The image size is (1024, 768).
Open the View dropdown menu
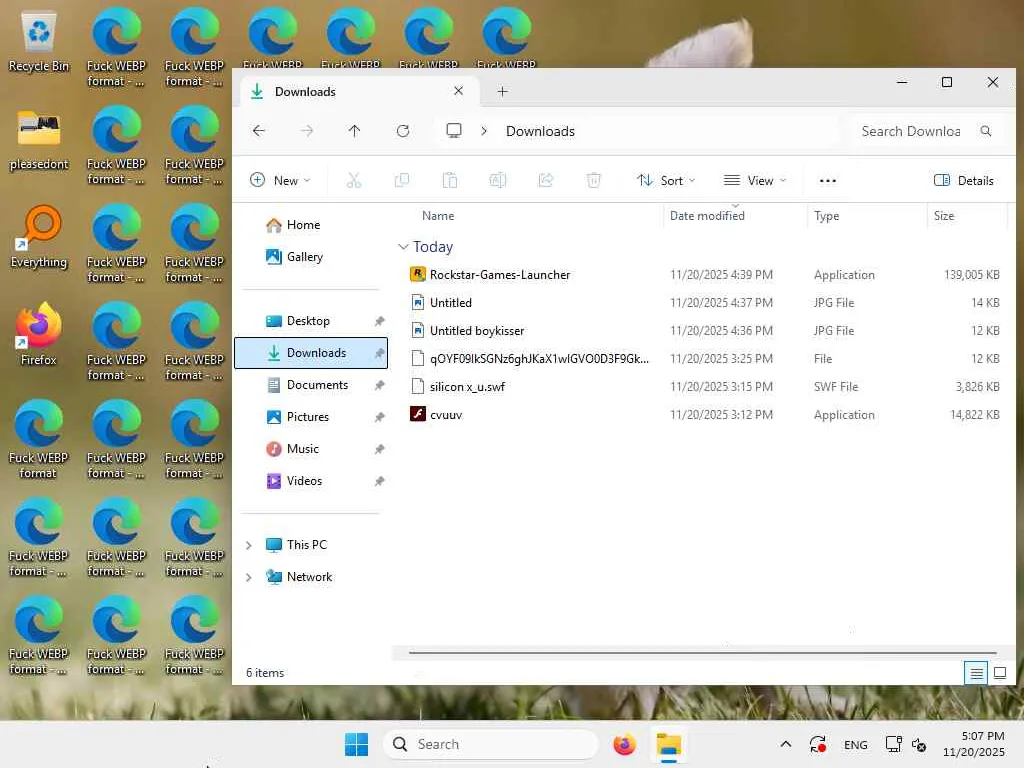[755, 180]
